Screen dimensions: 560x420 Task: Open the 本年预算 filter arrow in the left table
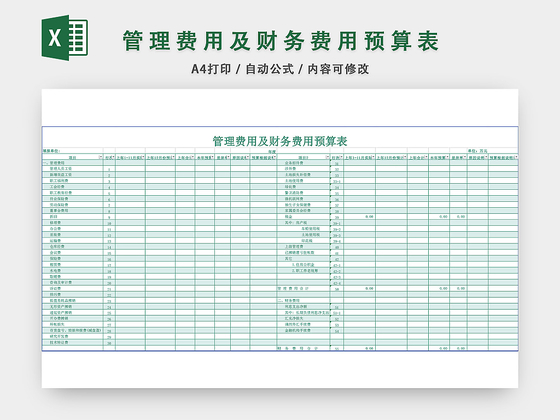(212, 158)
